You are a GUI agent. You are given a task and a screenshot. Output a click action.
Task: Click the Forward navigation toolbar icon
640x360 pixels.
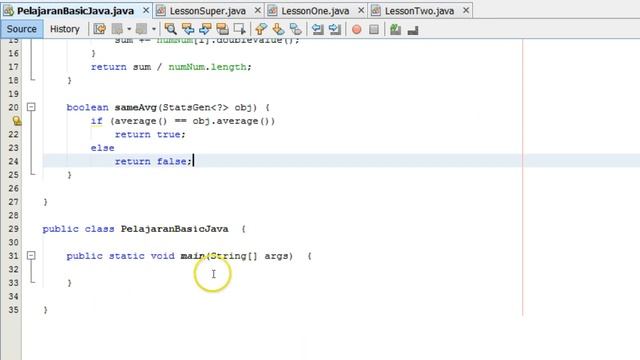pyautogui.click(x=142, y=29)
